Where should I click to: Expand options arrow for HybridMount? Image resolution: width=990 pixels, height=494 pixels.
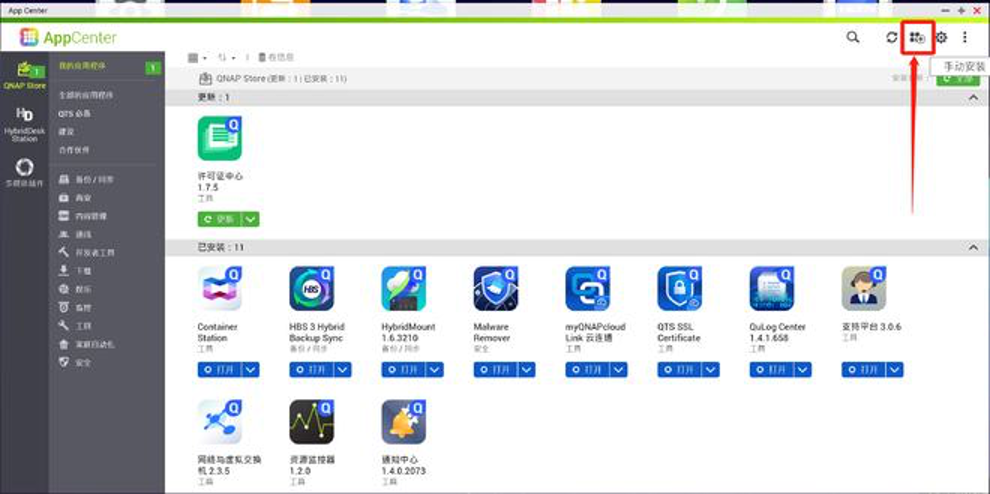[435, 370]
